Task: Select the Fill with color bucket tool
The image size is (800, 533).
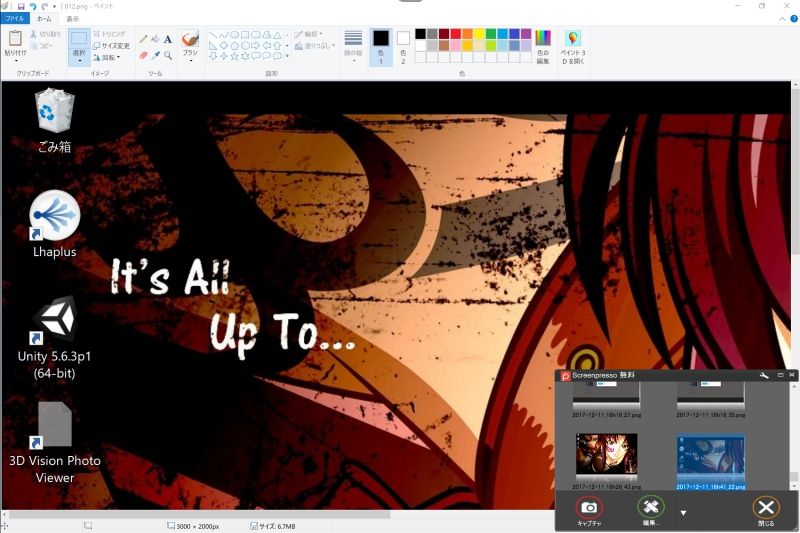Action: (x=155, y=39)
